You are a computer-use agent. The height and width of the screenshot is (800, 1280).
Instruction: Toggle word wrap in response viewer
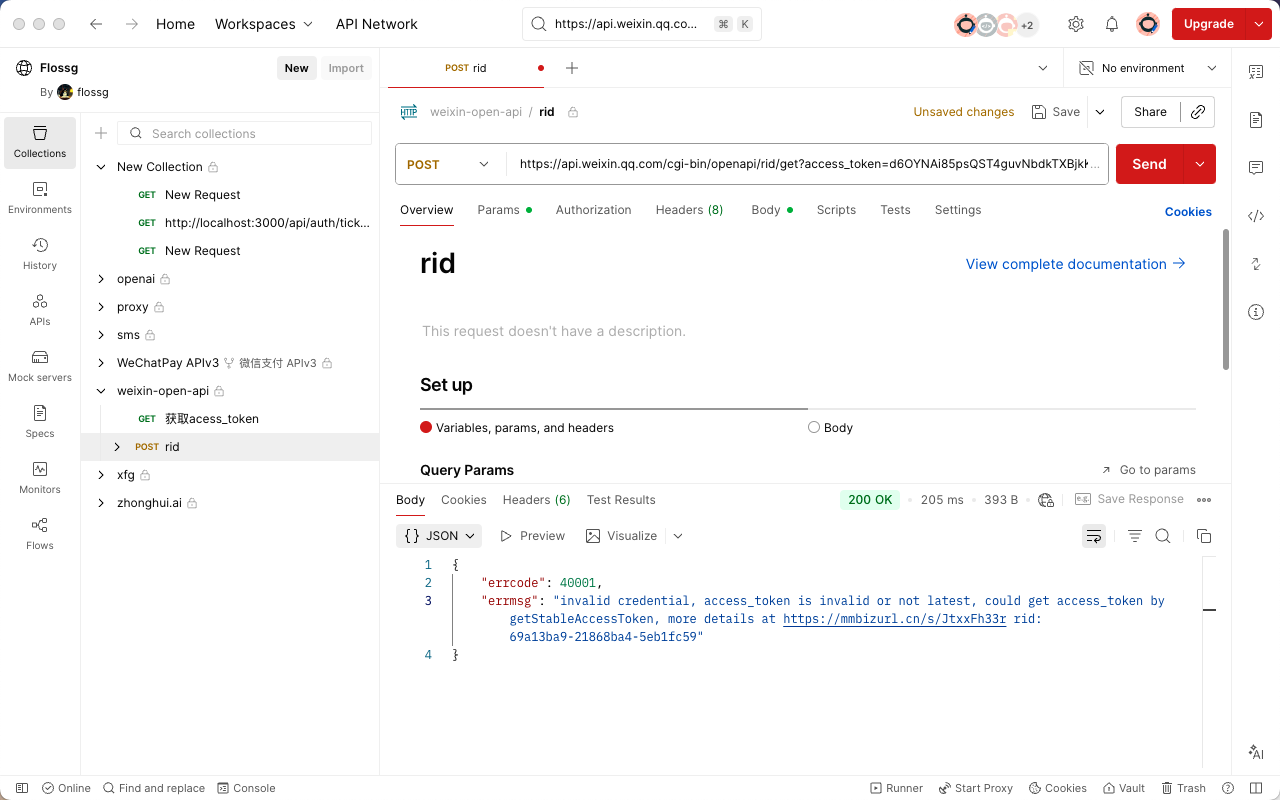click(1094, 536)
